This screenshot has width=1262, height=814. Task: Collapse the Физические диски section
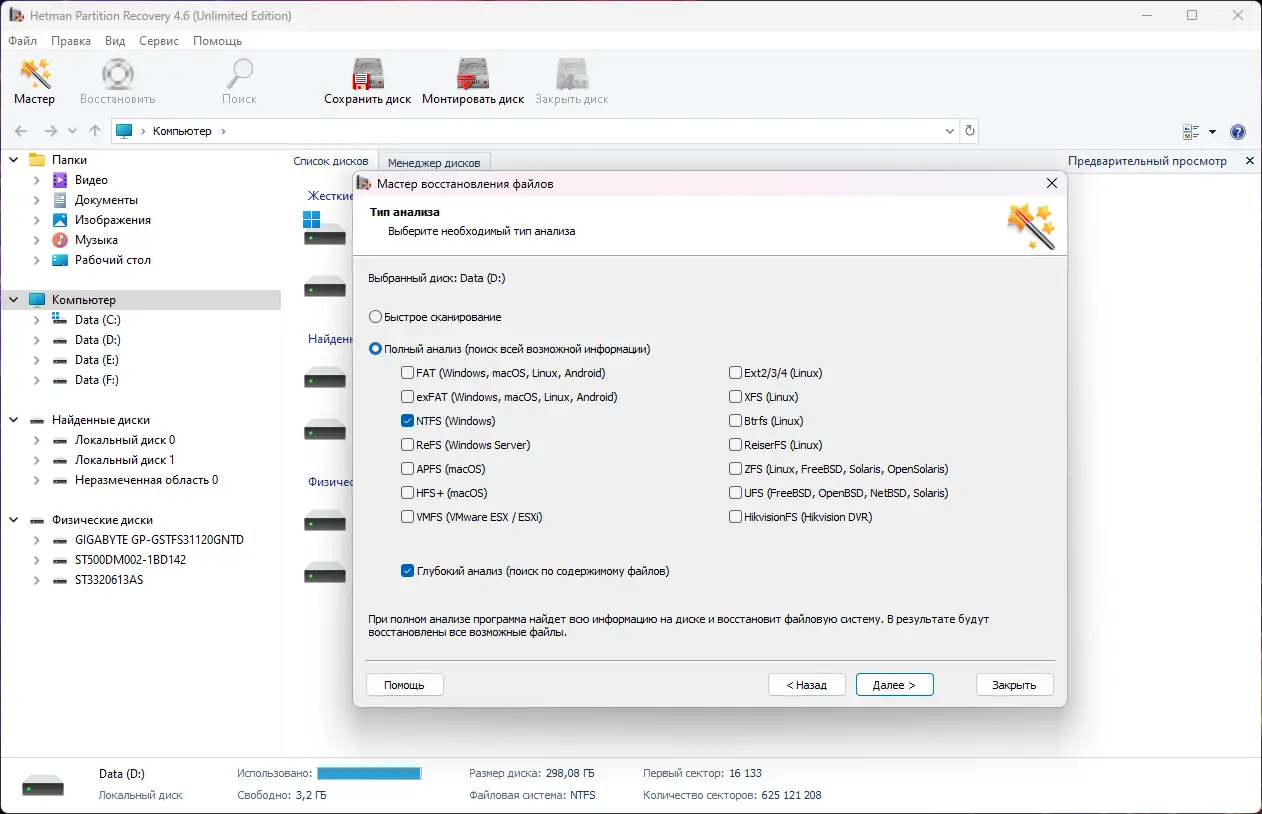point(14,520)
